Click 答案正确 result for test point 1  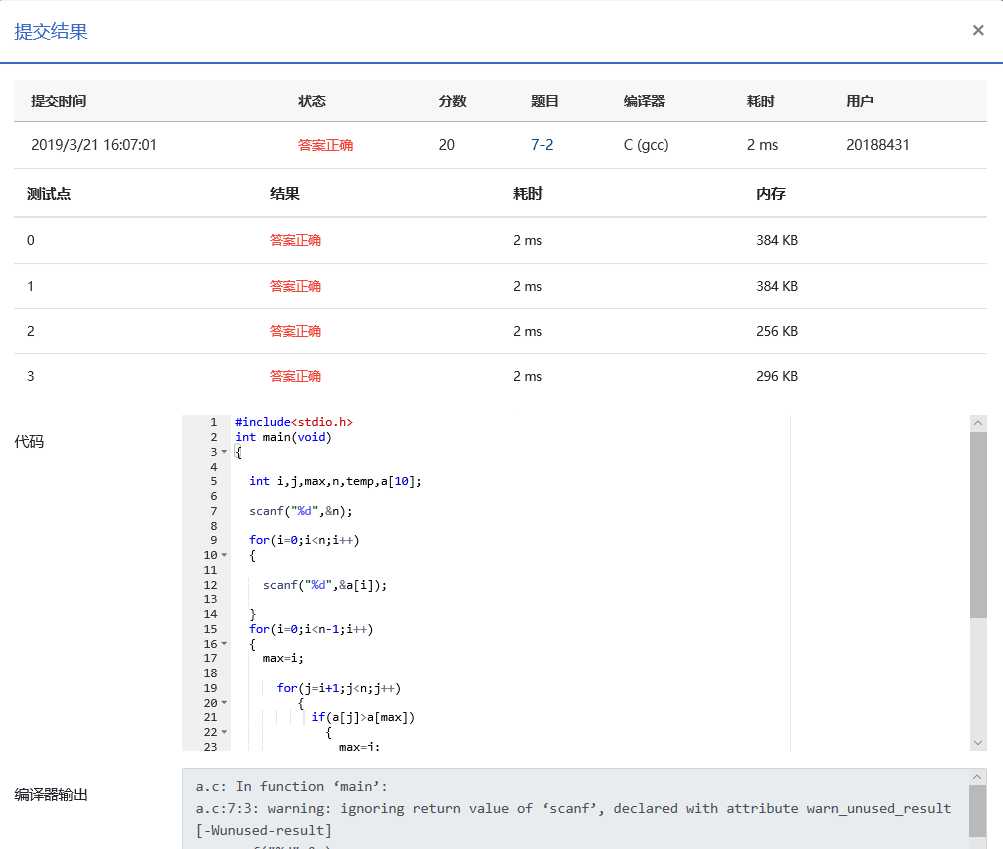295,286
